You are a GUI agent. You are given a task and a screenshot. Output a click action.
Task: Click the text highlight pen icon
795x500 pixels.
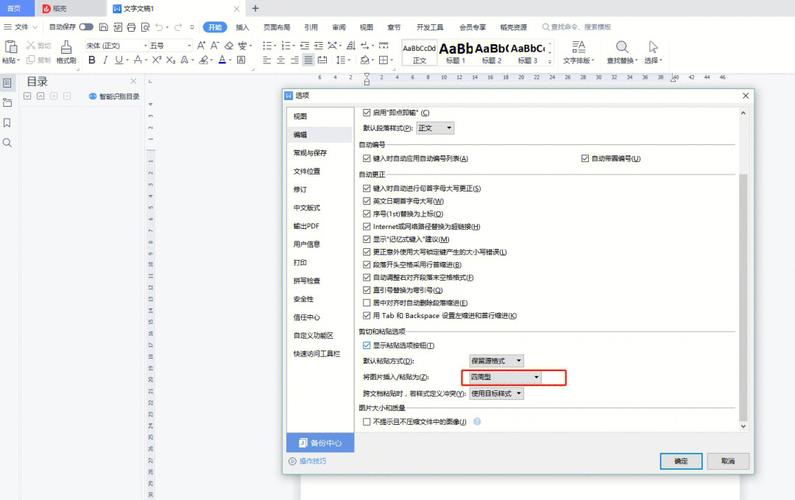pyautogui.click(x=204, y=60)
